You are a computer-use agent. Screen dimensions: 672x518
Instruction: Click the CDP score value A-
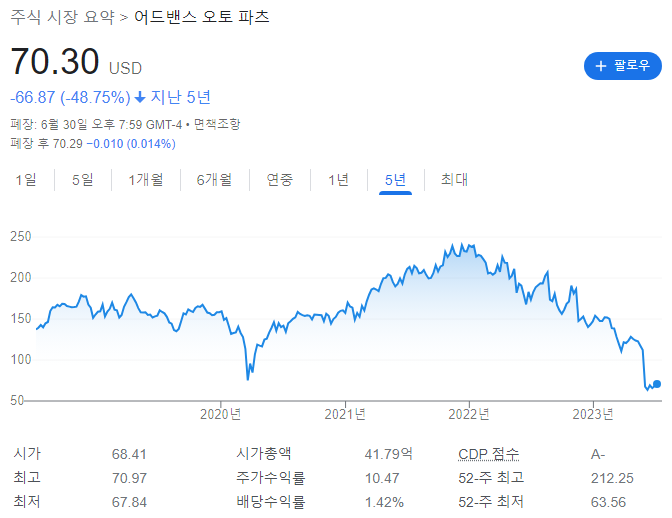[x=598, y=454]
